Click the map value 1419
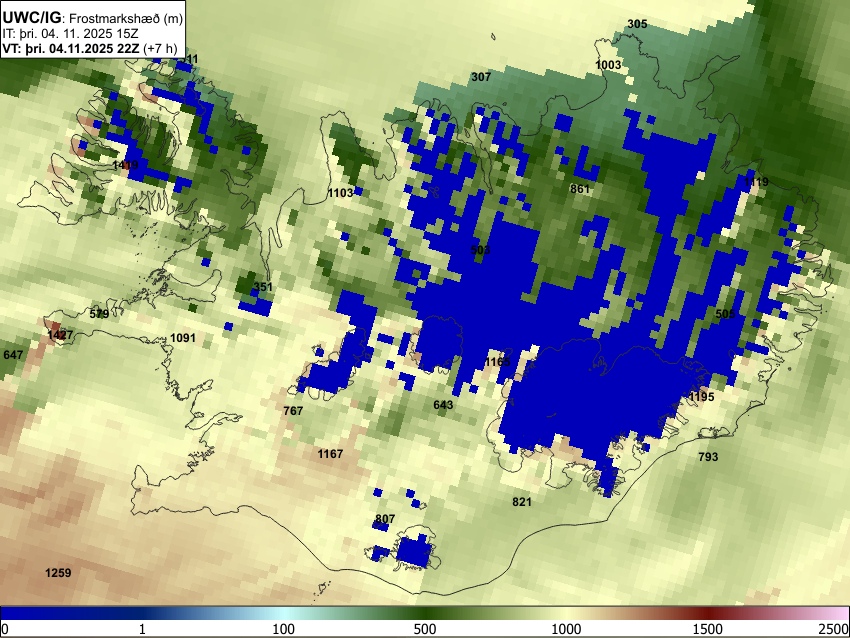The height and width of the screenshot is (638, 850). pos(125,165)
